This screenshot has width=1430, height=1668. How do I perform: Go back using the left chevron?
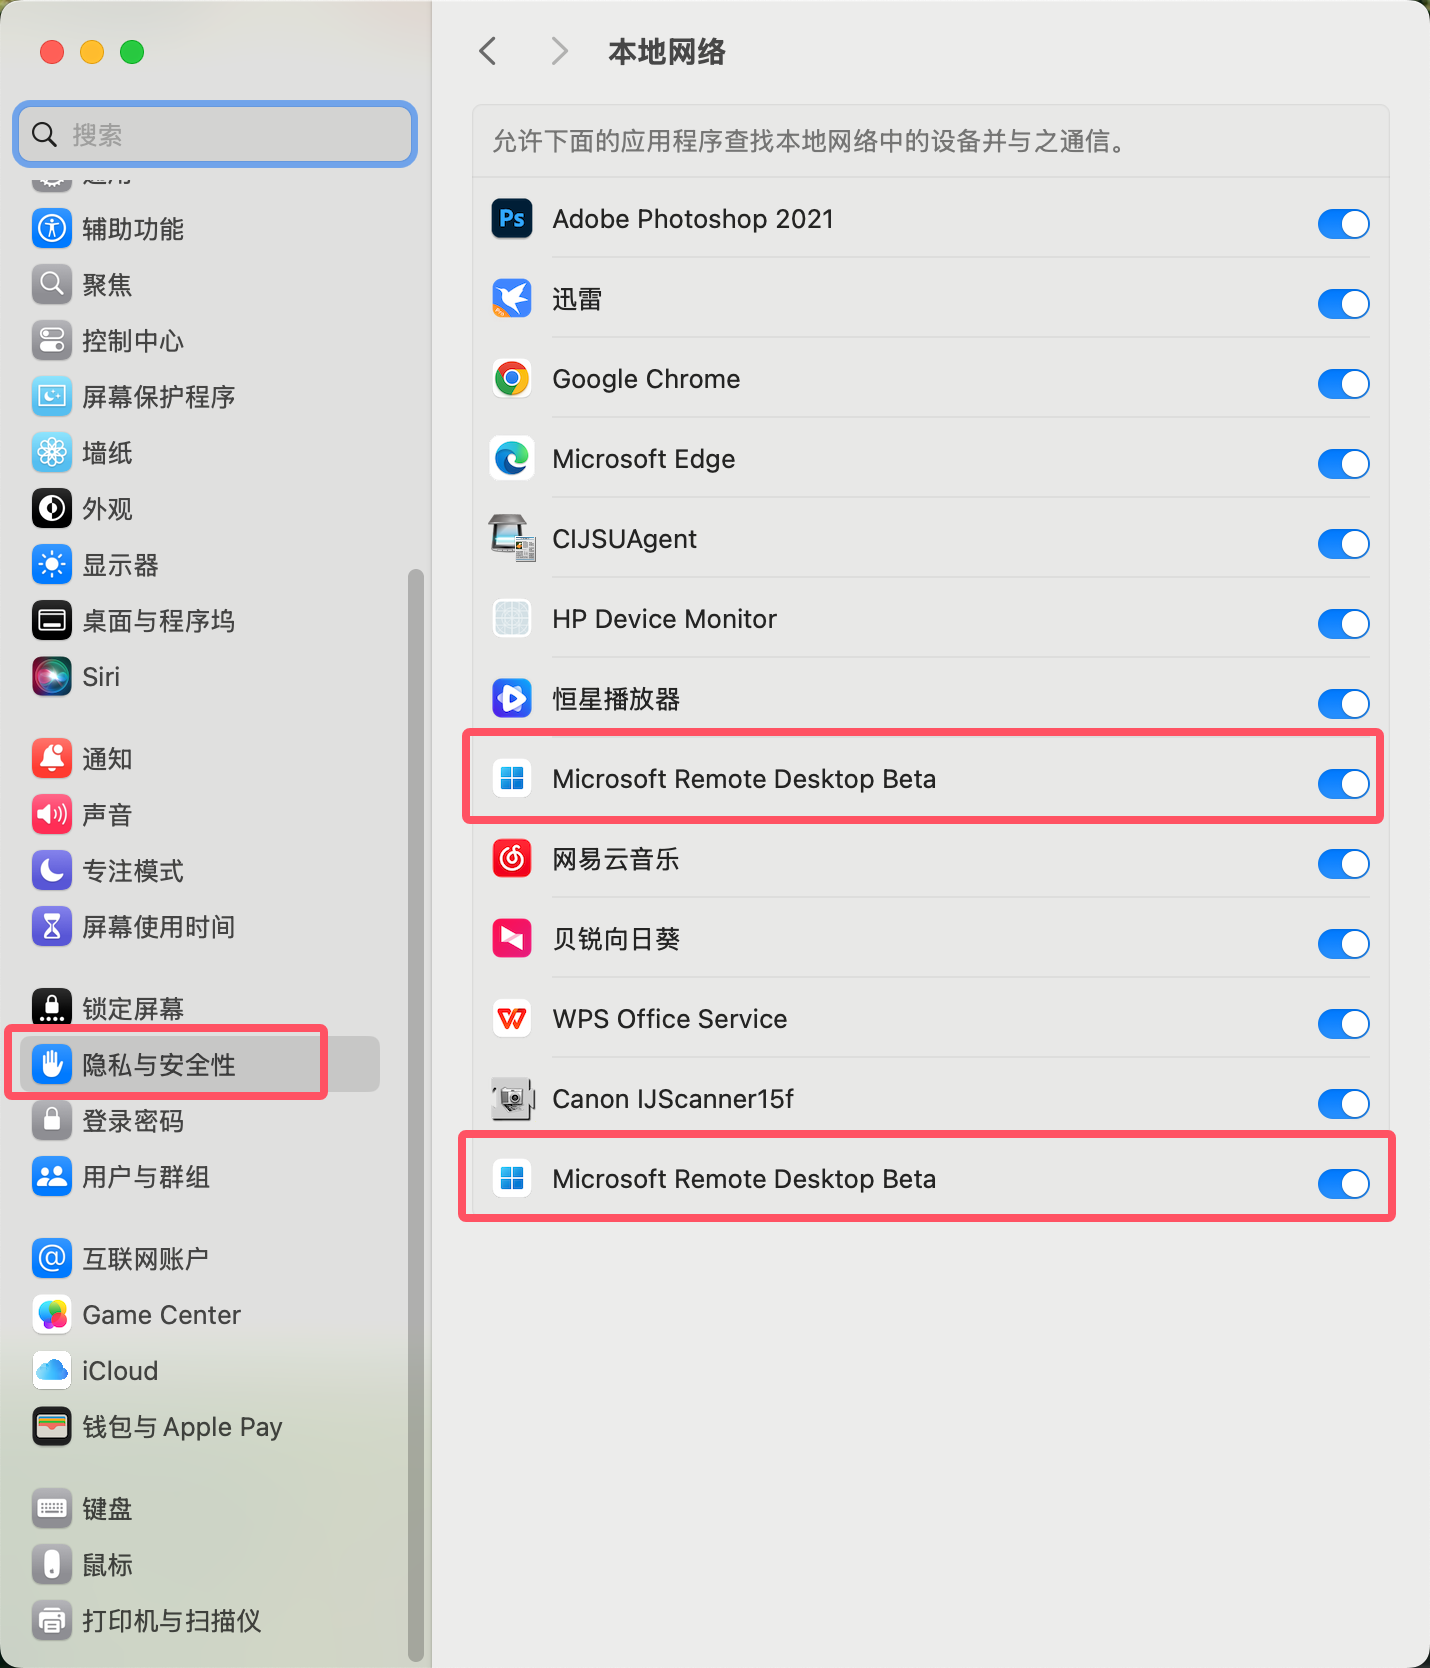488,51
